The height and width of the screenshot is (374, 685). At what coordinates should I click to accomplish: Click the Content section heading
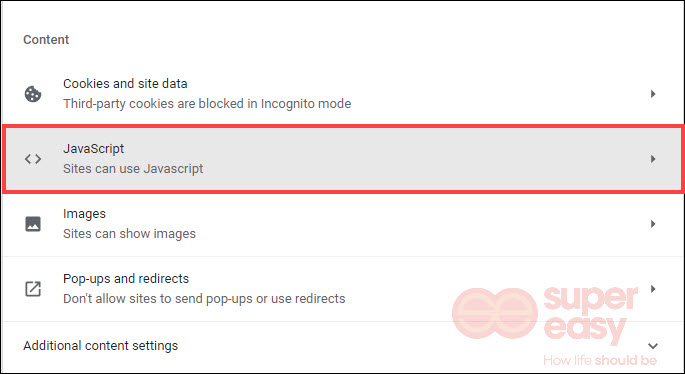tap(46, 39)
